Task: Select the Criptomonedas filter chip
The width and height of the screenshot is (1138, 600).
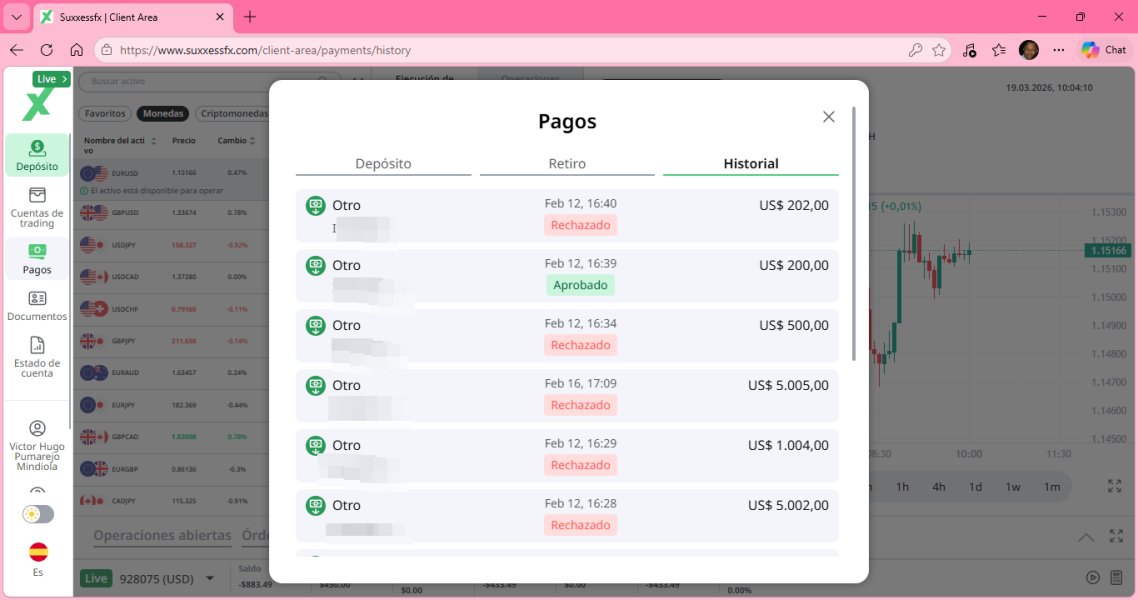Action: (x=234, y=113)
